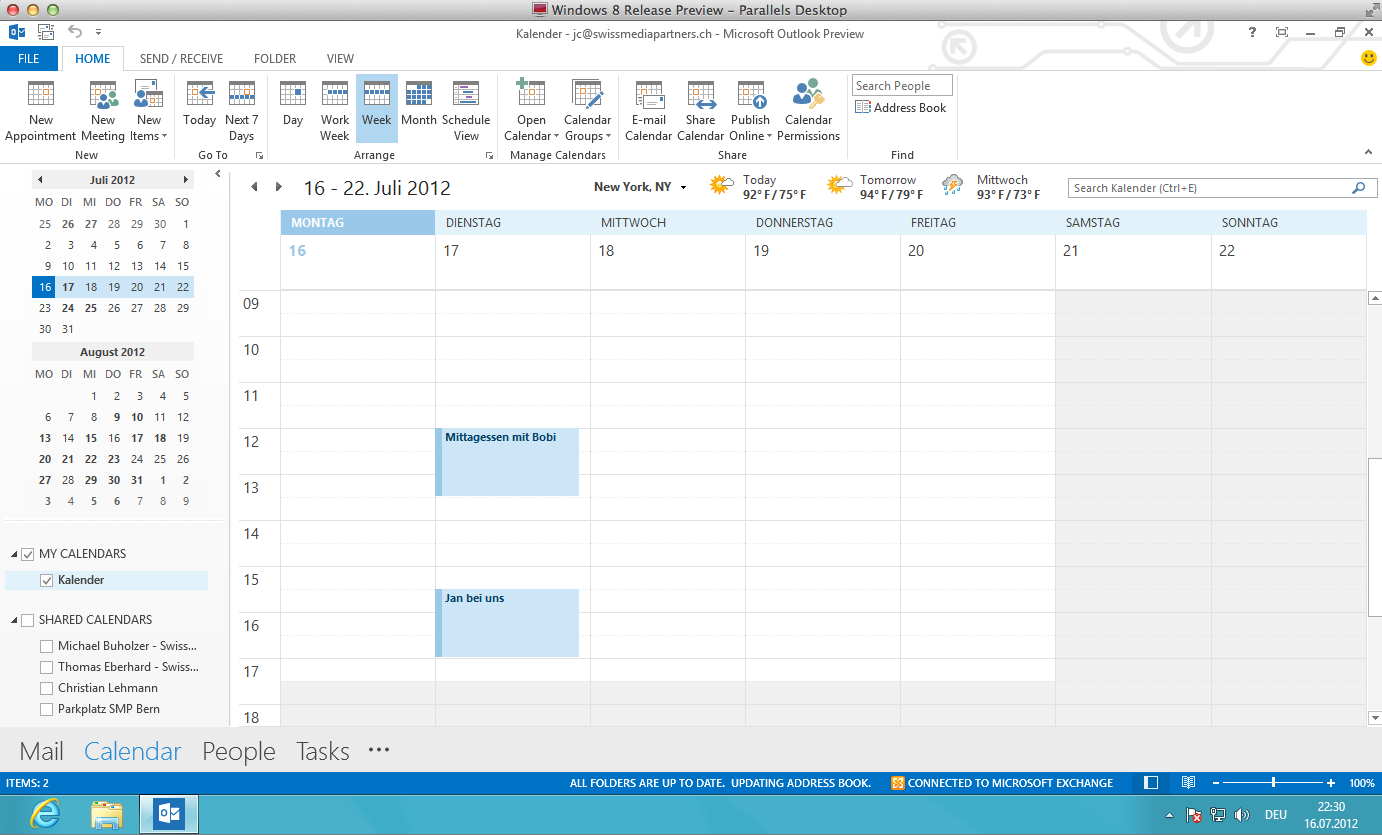Check Thomas Eberhard calendar
Image resolution: width=1382 pixels, height=835 pixels.
46,667
